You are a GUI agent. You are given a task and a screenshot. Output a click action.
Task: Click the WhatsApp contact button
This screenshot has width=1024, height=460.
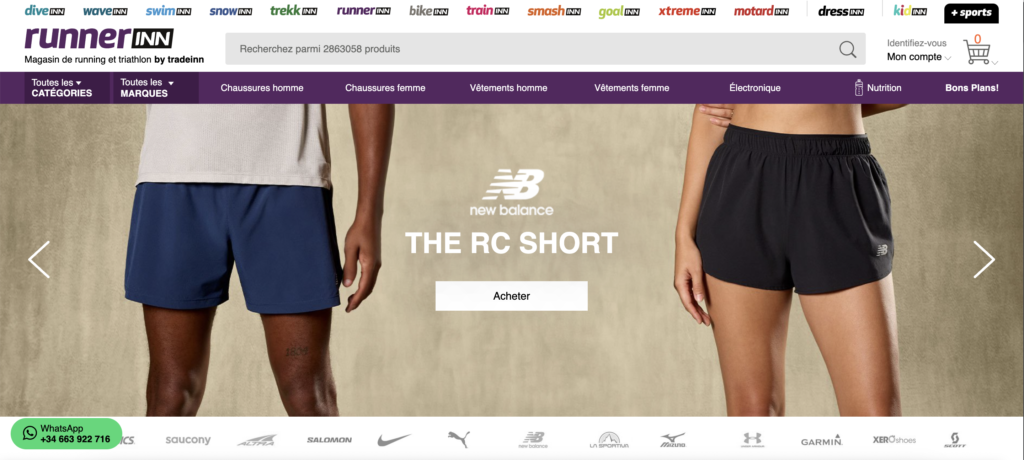[x=66, y=434]
